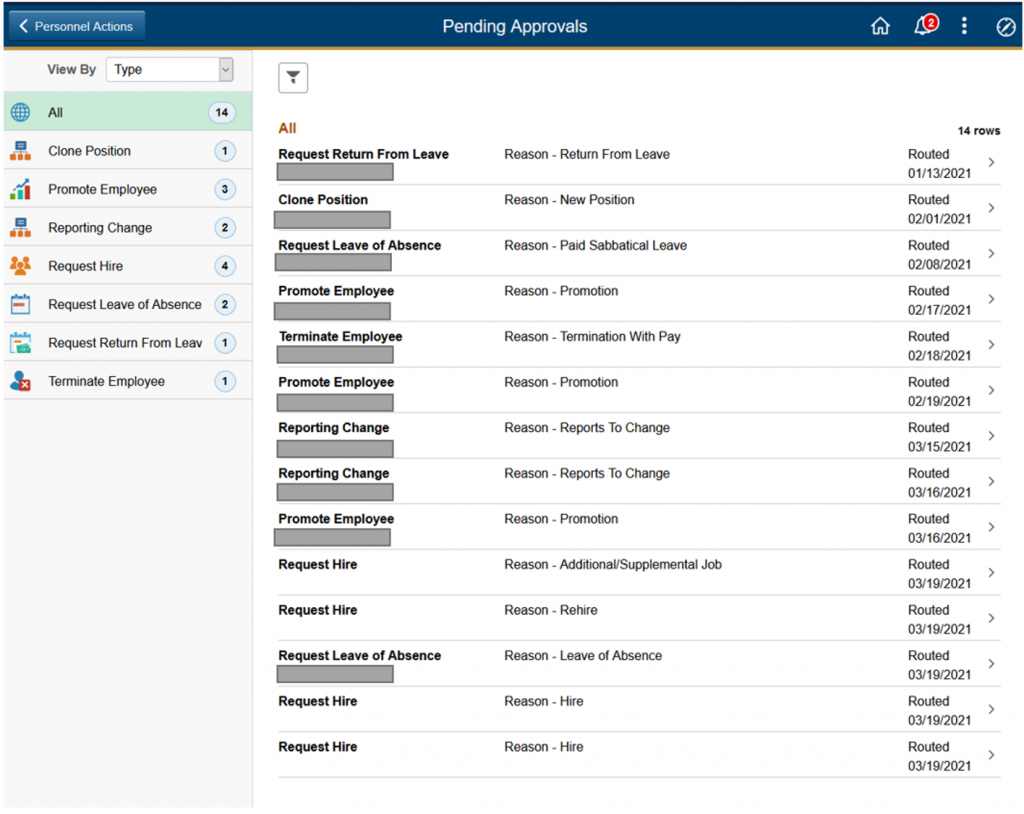Click the orange 'All' list heading
Viewport: 1024px width, 814px height.
click(x=287, y=128)
